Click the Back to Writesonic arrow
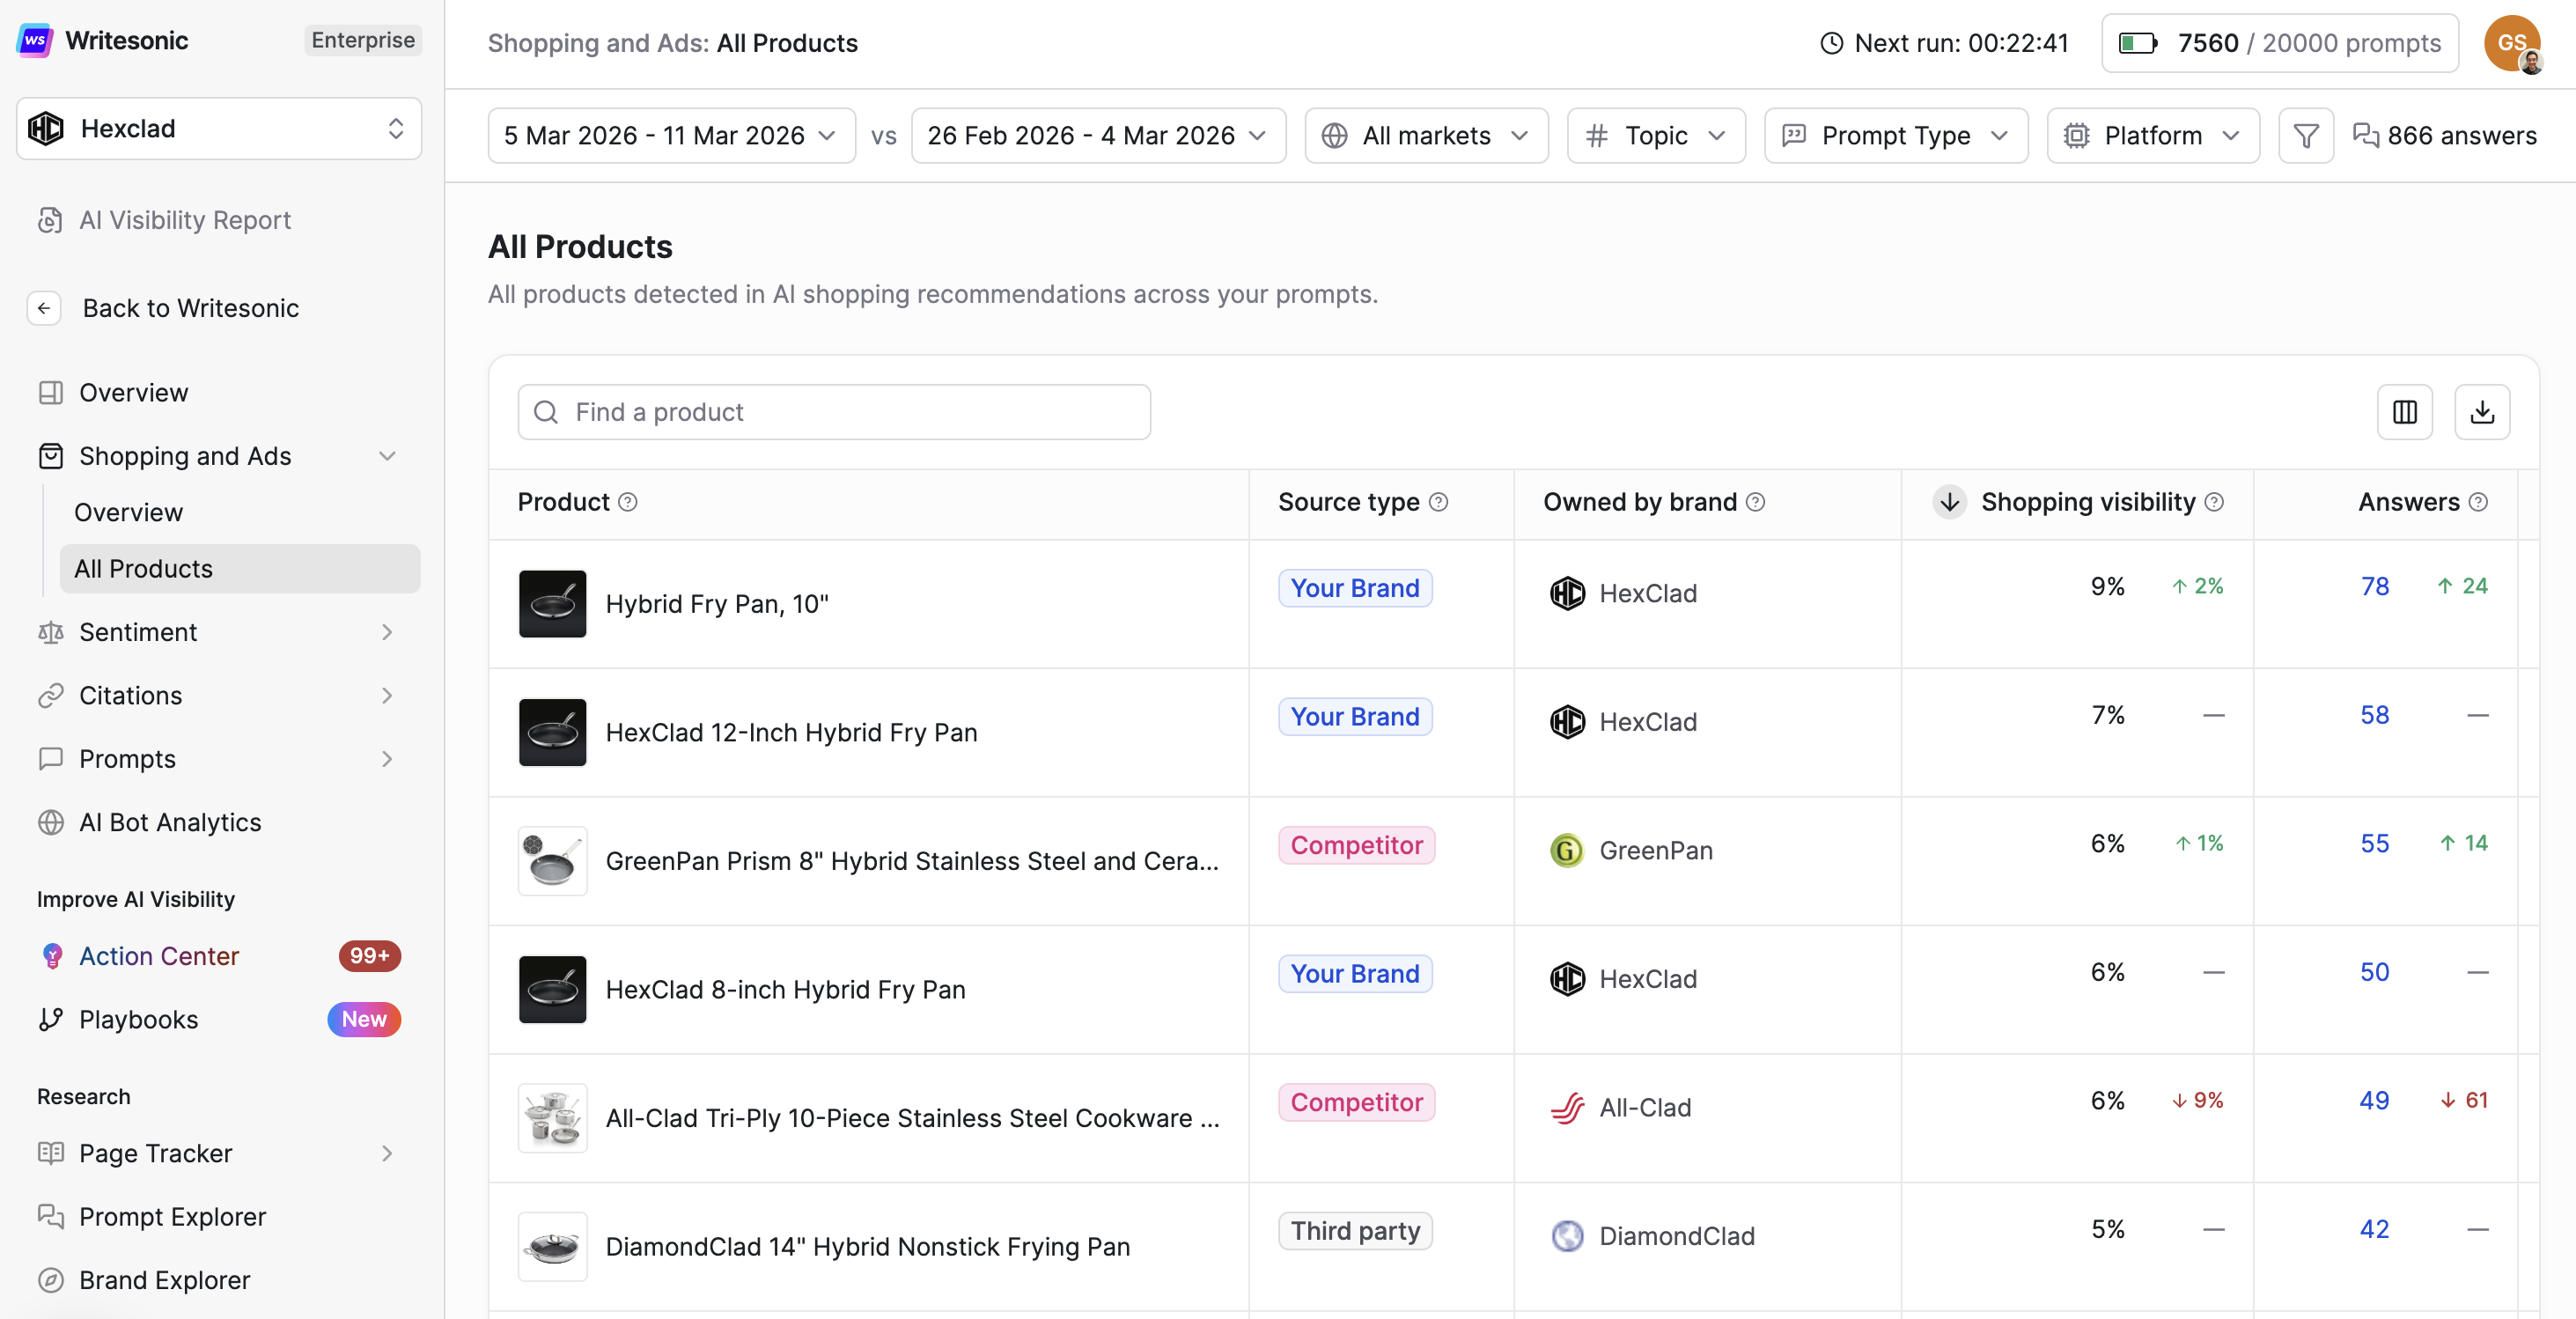 click(x=44, y=308)
